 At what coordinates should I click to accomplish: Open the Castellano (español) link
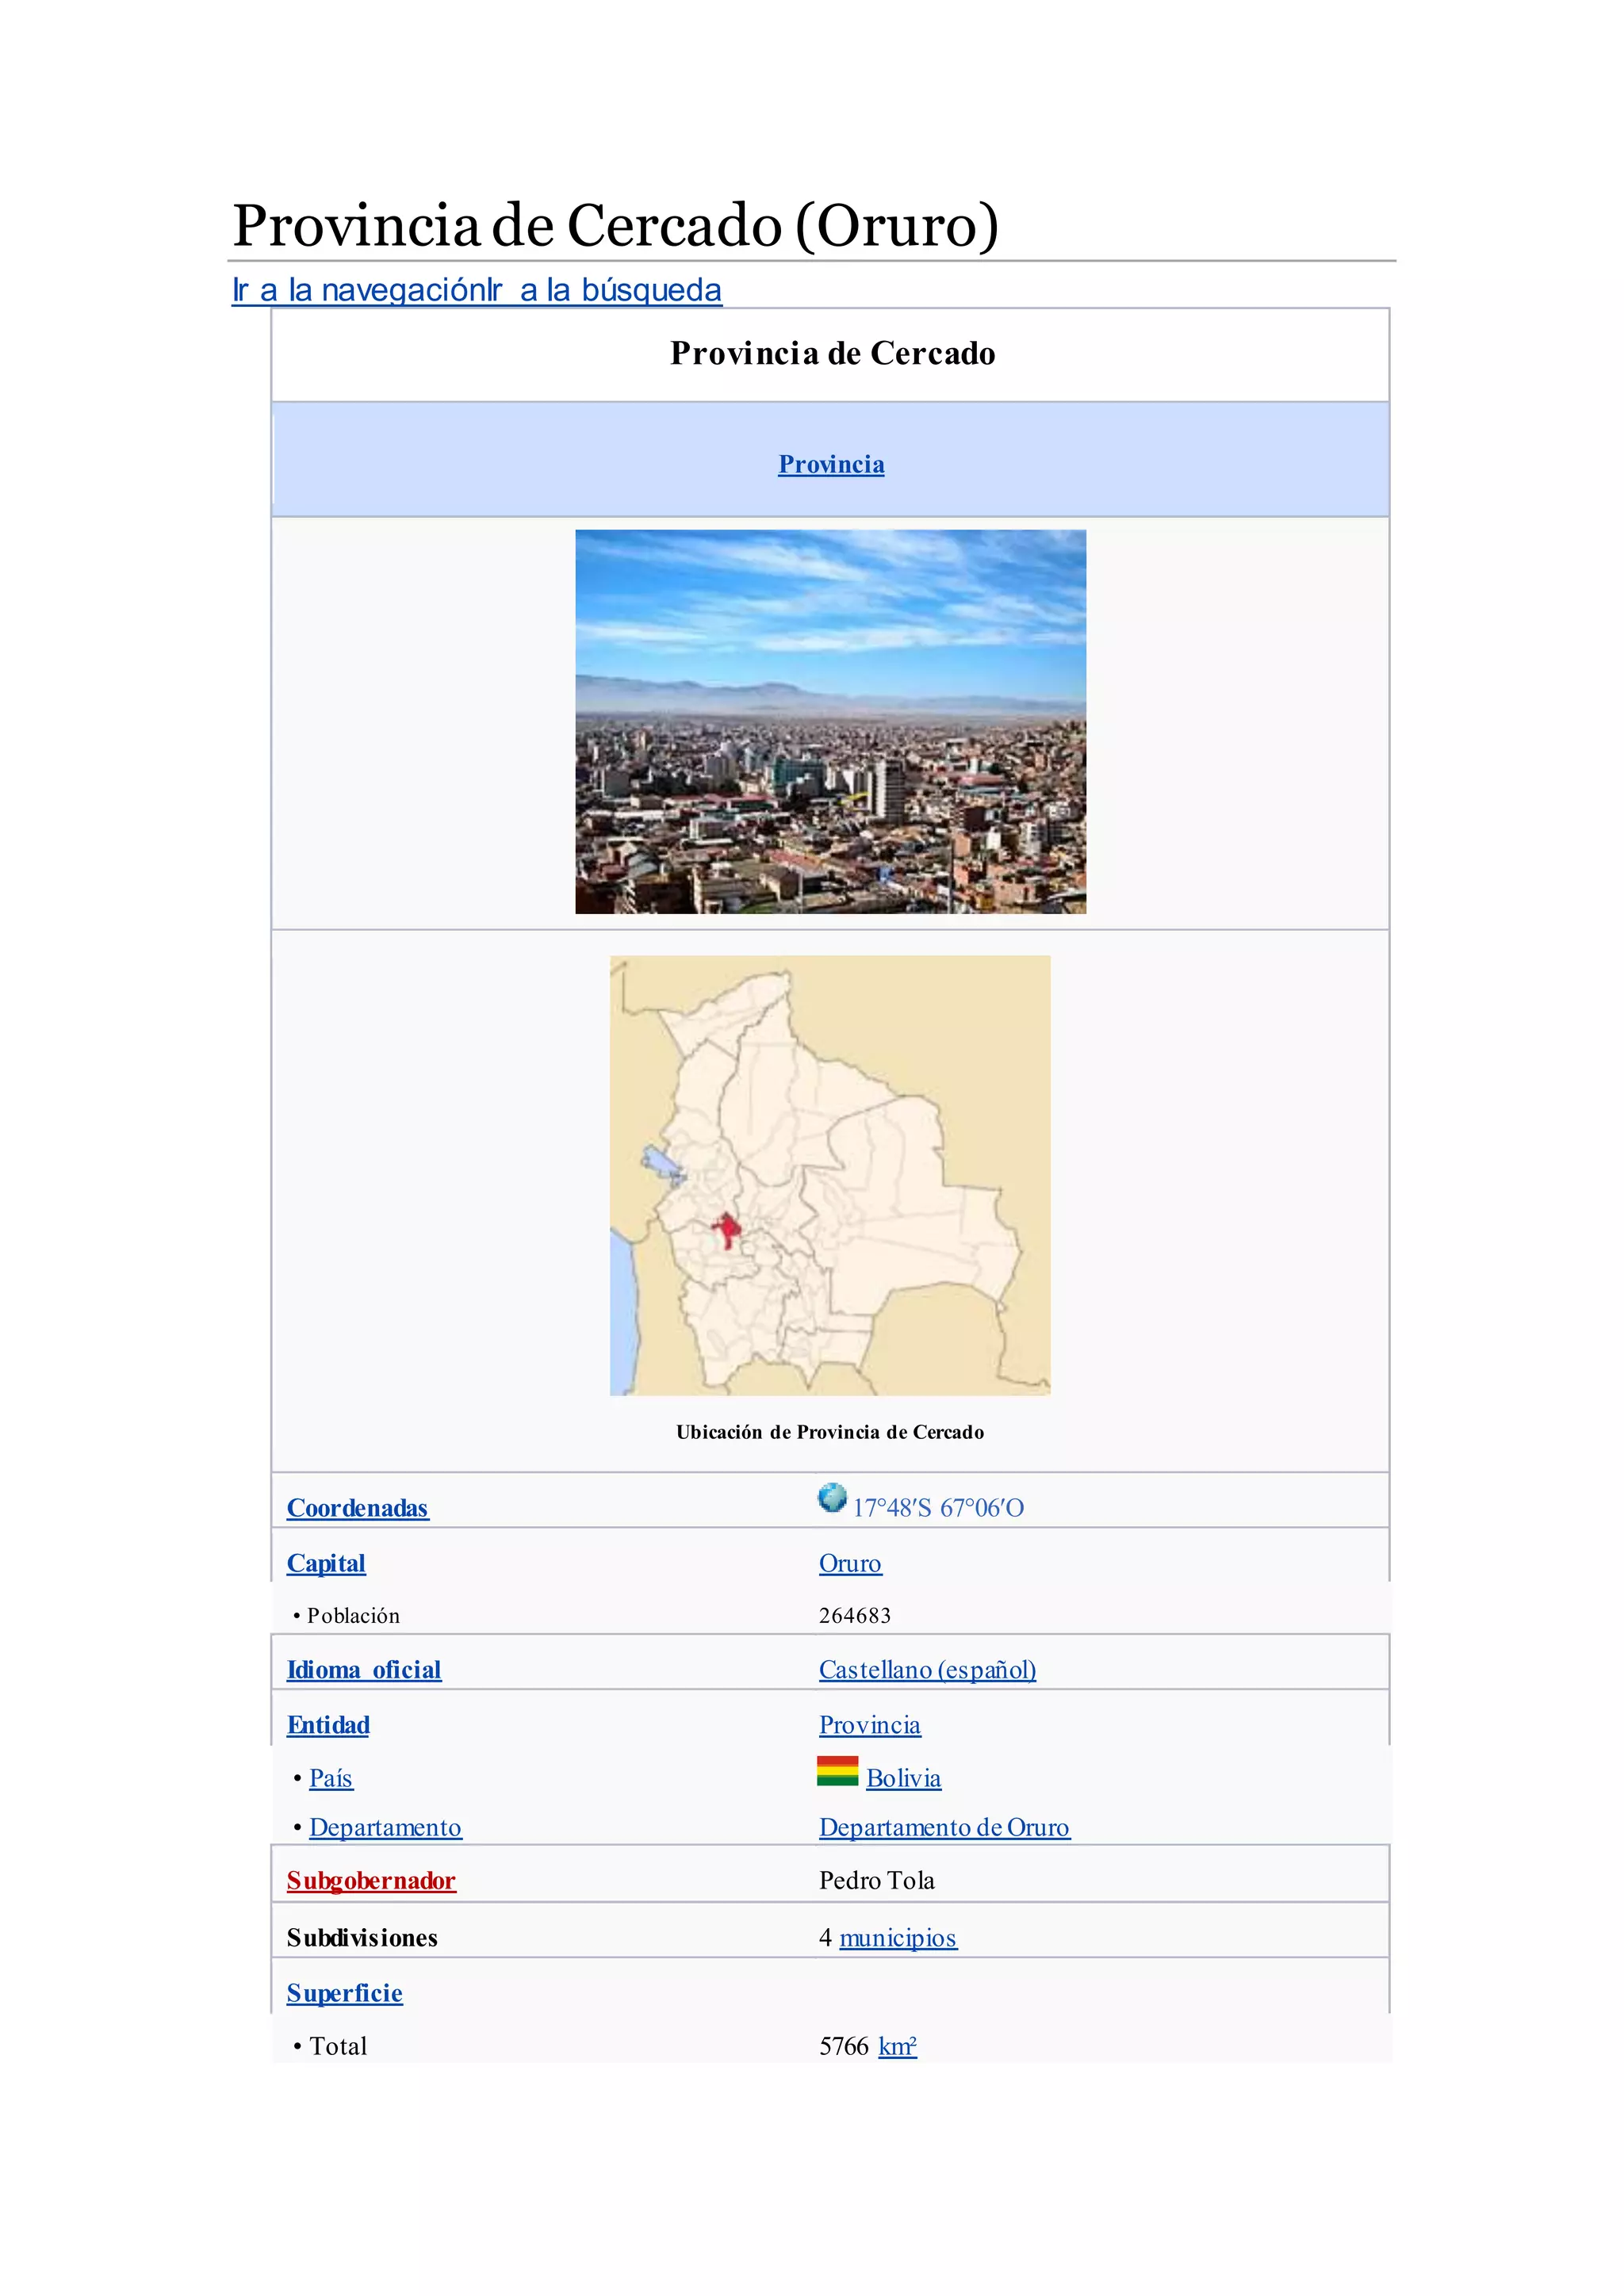tap(927, 1670)
